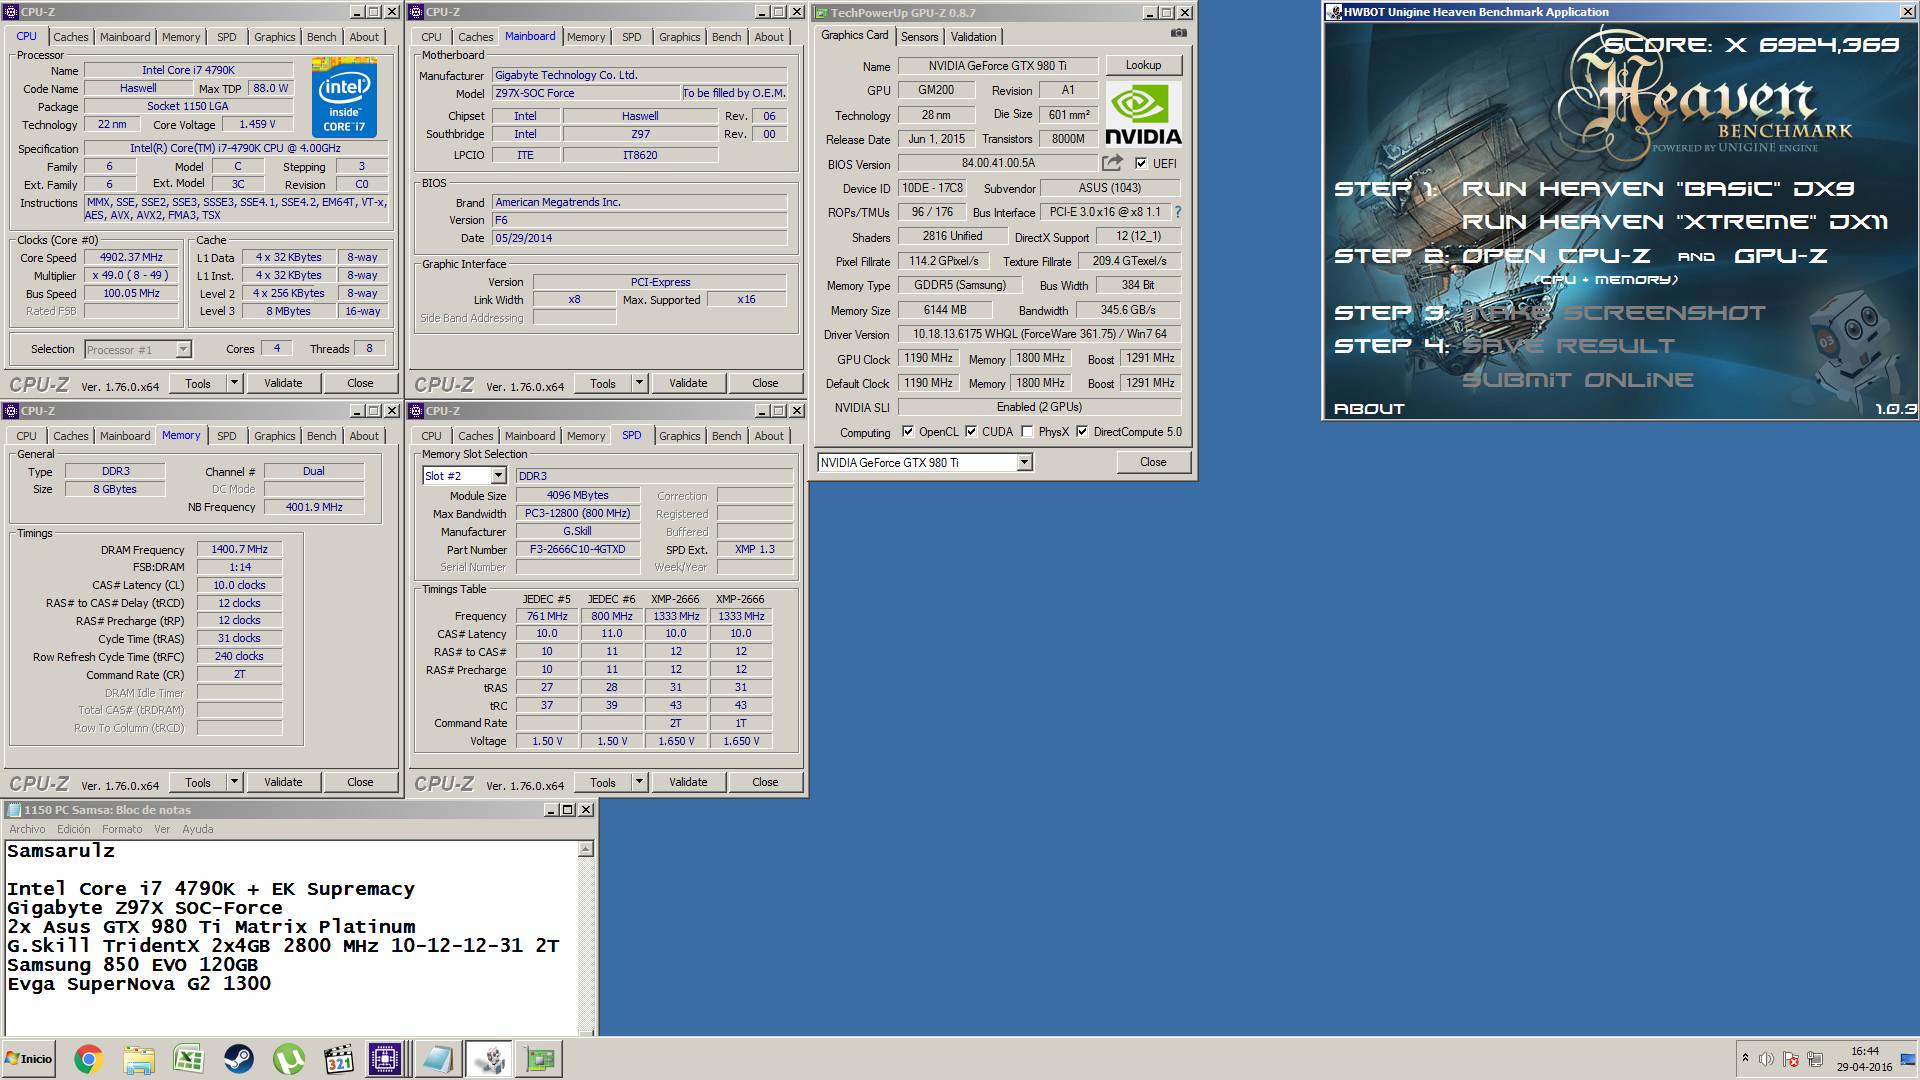
Task: Click Close button in GPU-Z
Action: point(1152,462)
